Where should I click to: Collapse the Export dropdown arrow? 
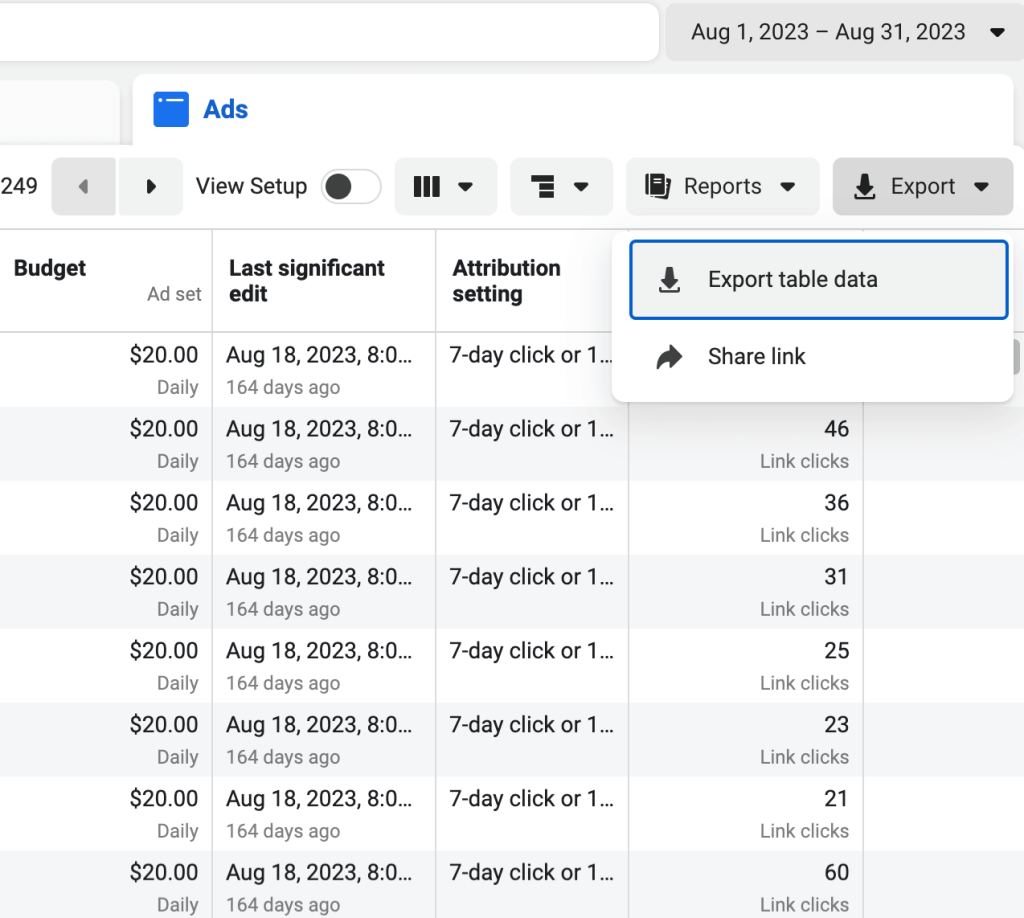click(981, 187)
